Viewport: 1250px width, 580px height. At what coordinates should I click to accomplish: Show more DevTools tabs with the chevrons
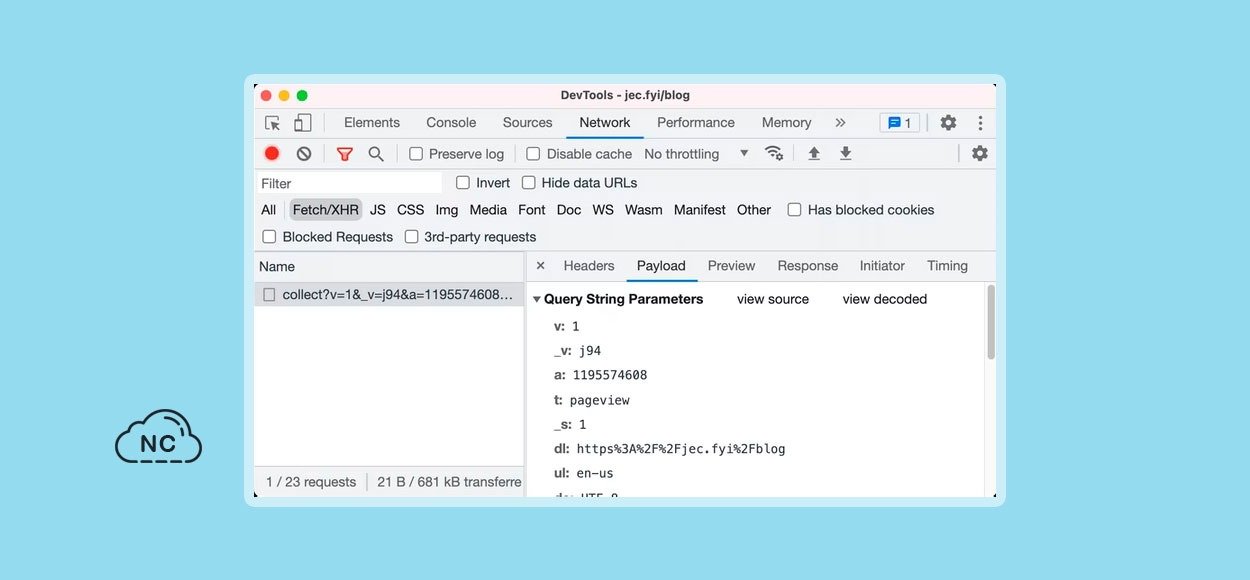pyautogui.click(x=840, y=122)
